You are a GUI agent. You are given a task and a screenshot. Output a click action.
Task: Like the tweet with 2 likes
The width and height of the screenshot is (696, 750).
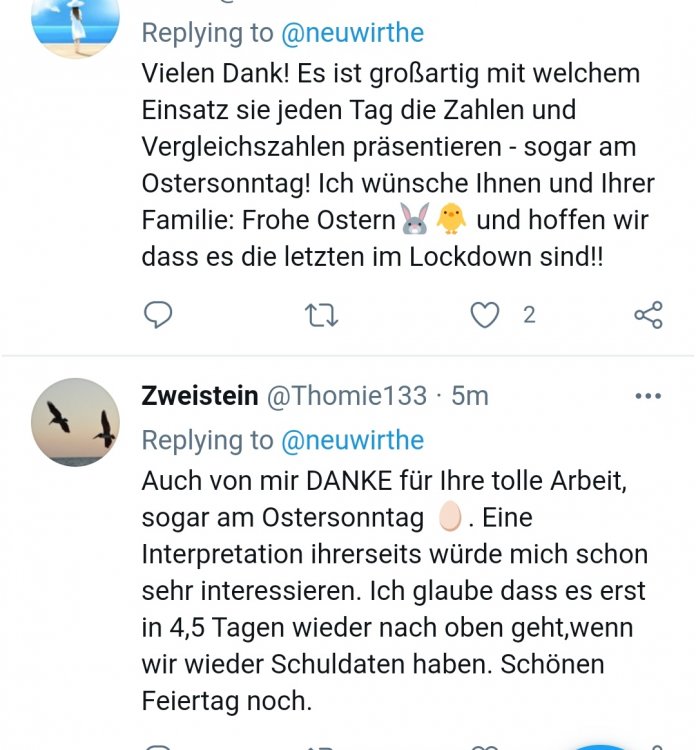click(485, 315)
